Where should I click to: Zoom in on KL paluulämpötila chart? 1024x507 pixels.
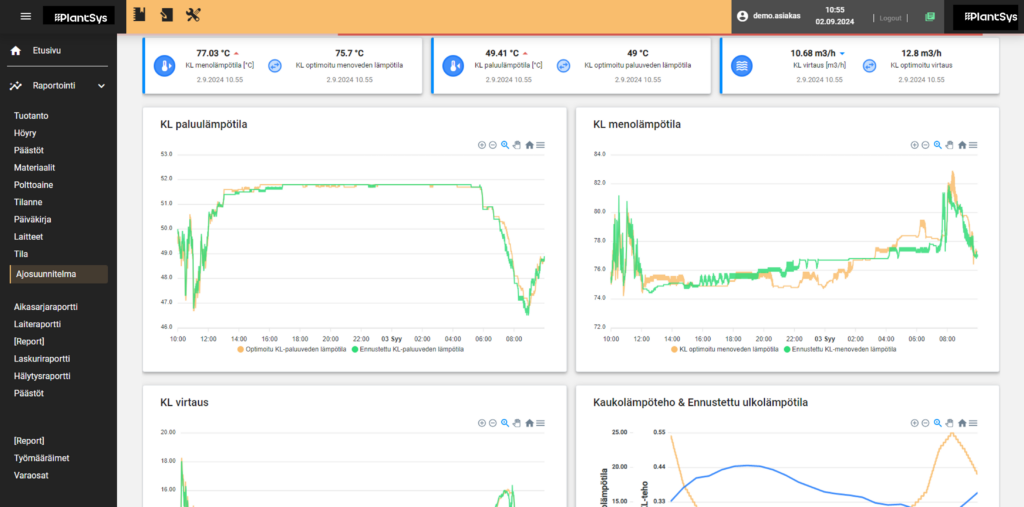482,145
